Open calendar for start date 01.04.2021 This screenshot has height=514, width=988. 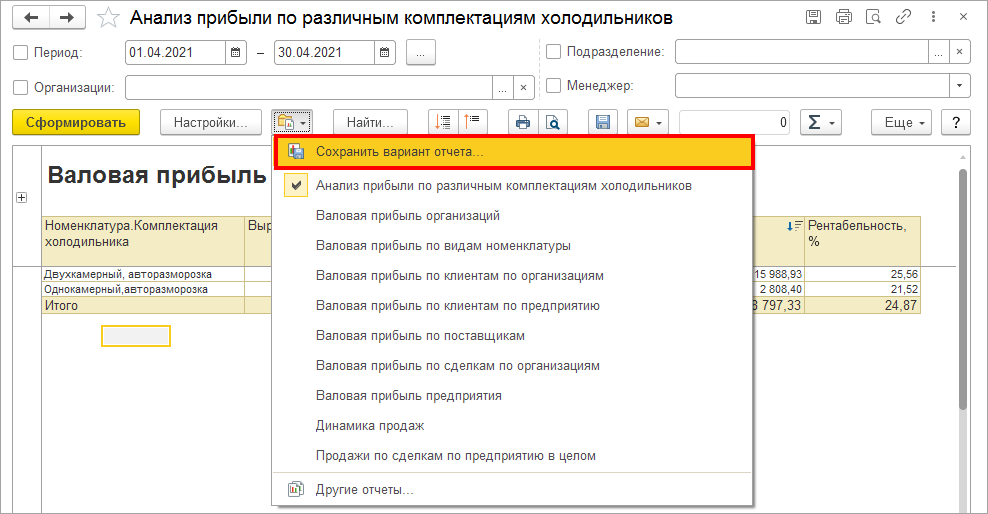point(236,53)
